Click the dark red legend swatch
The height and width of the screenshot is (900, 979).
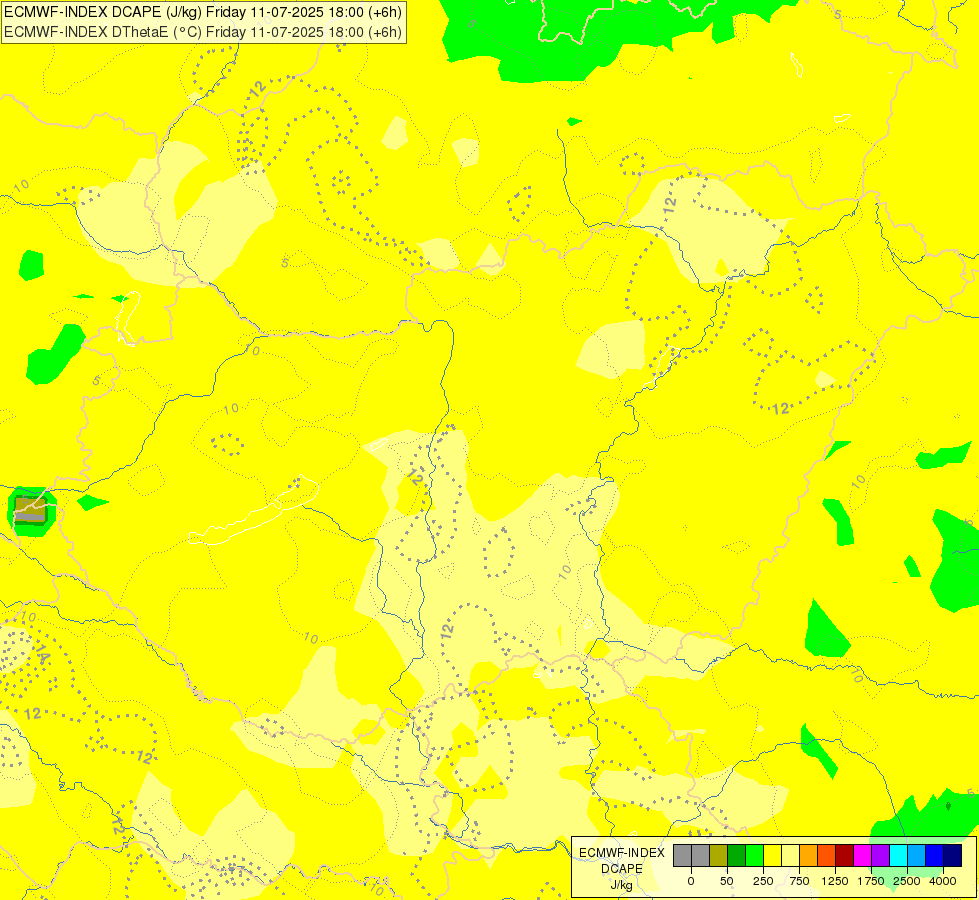click(x=845, y=855)
